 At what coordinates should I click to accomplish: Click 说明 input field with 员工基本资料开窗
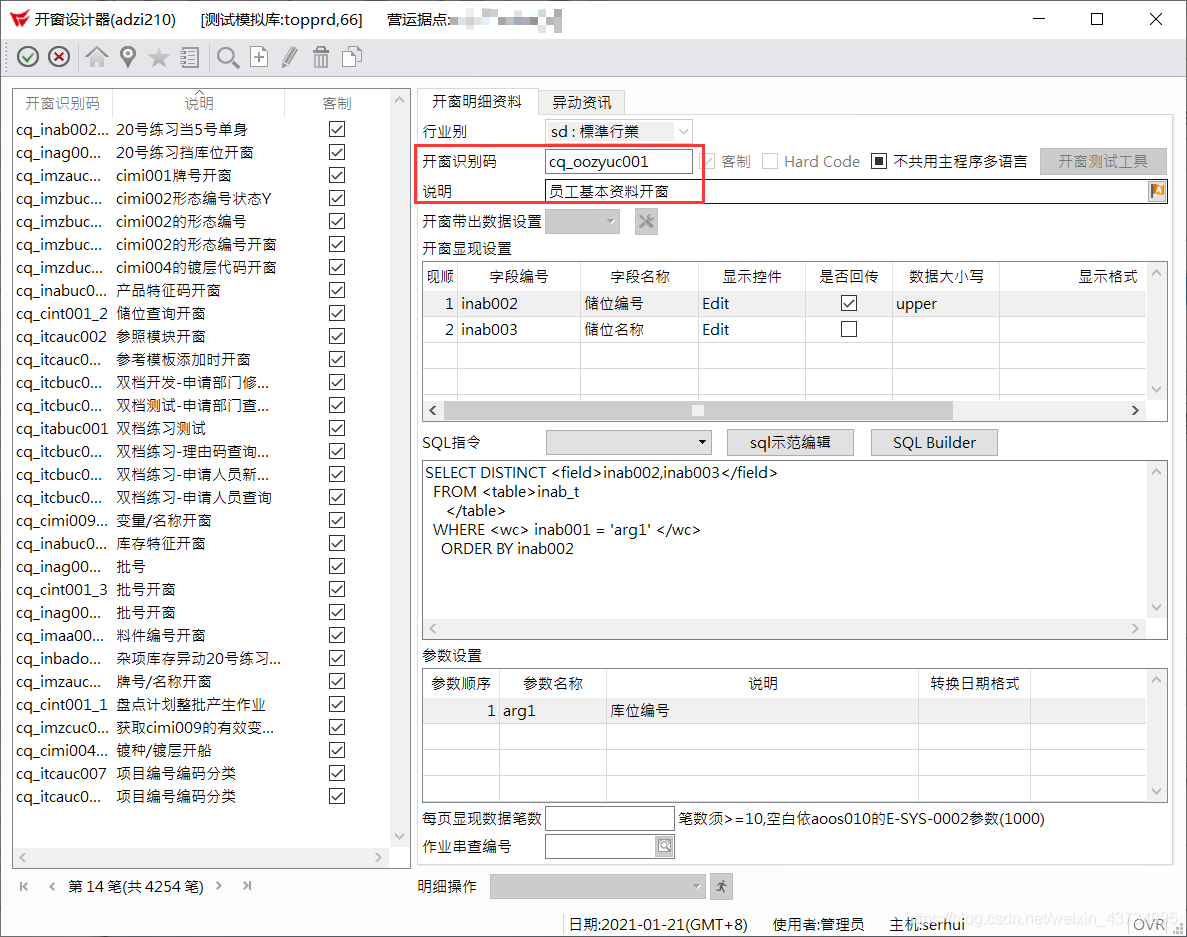[x=846, y=191]
